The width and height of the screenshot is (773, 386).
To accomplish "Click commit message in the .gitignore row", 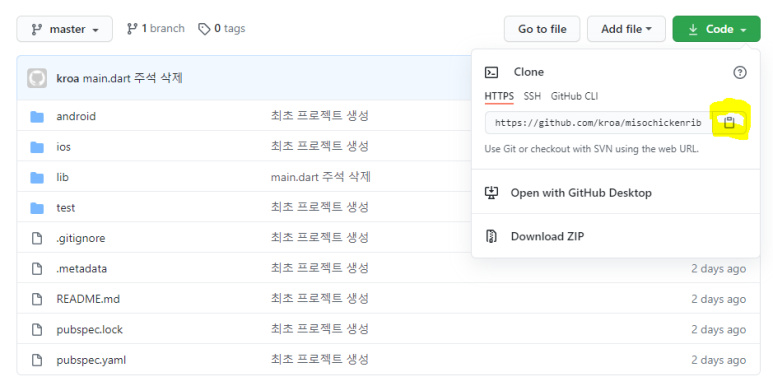I will tap(319, 238).
